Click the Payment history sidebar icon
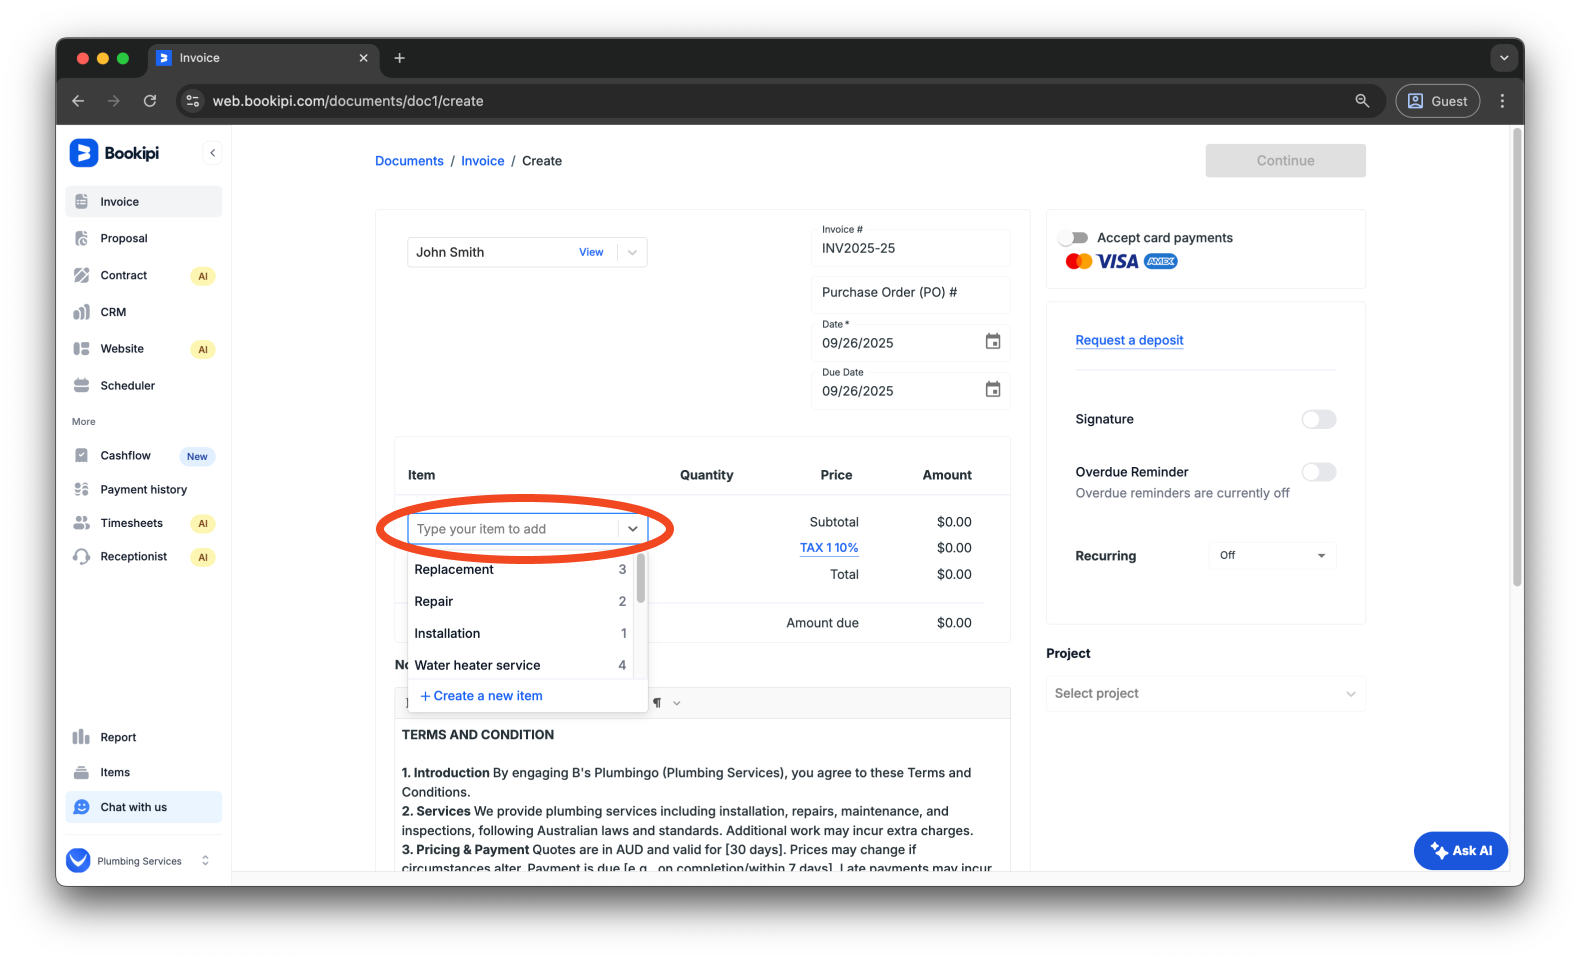This screenshot has height=960, width=1581. pyautogui.click(x=82, y=489)
